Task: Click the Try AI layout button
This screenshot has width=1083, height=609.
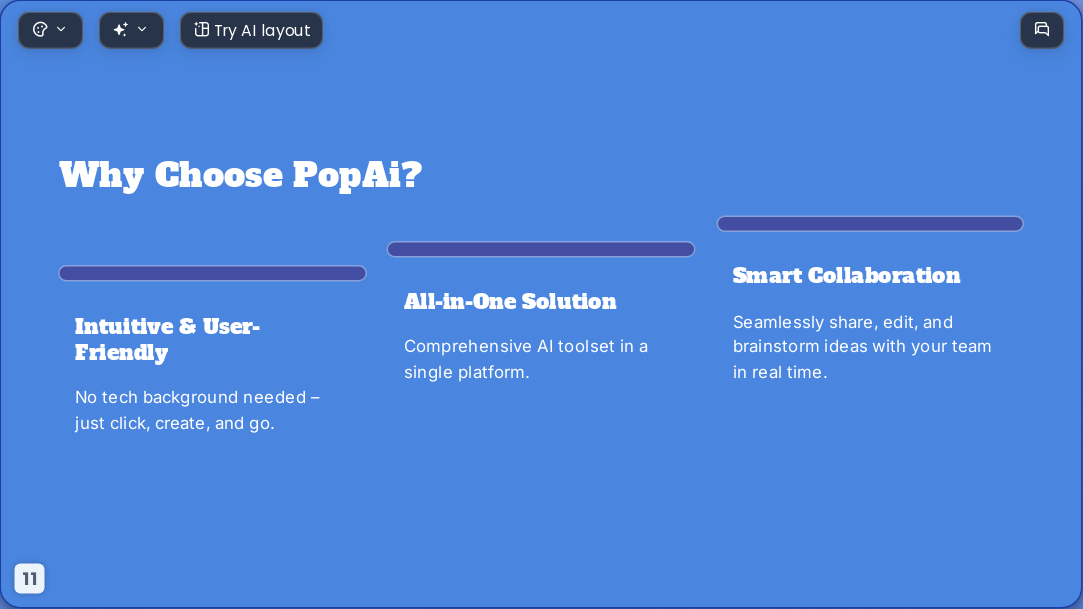Action: [251, 30]
